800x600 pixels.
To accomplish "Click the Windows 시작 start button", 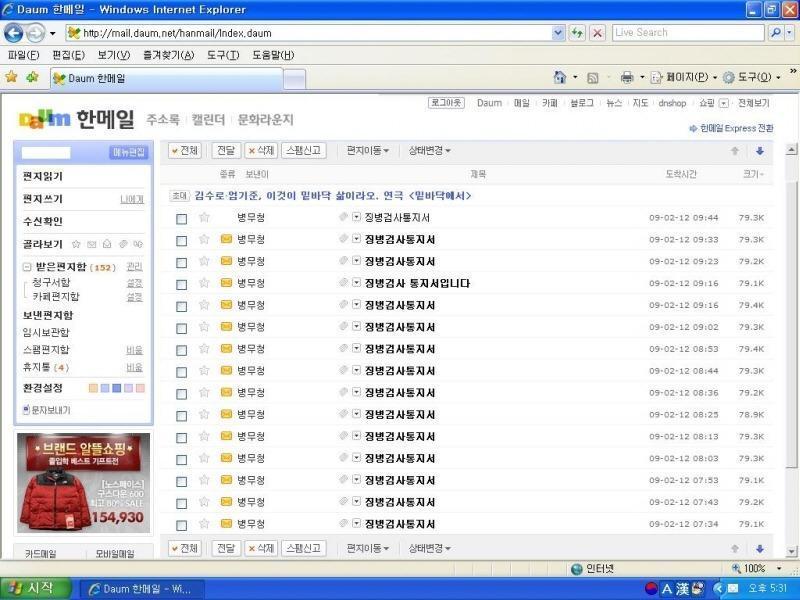I will (x=34, y=588).
